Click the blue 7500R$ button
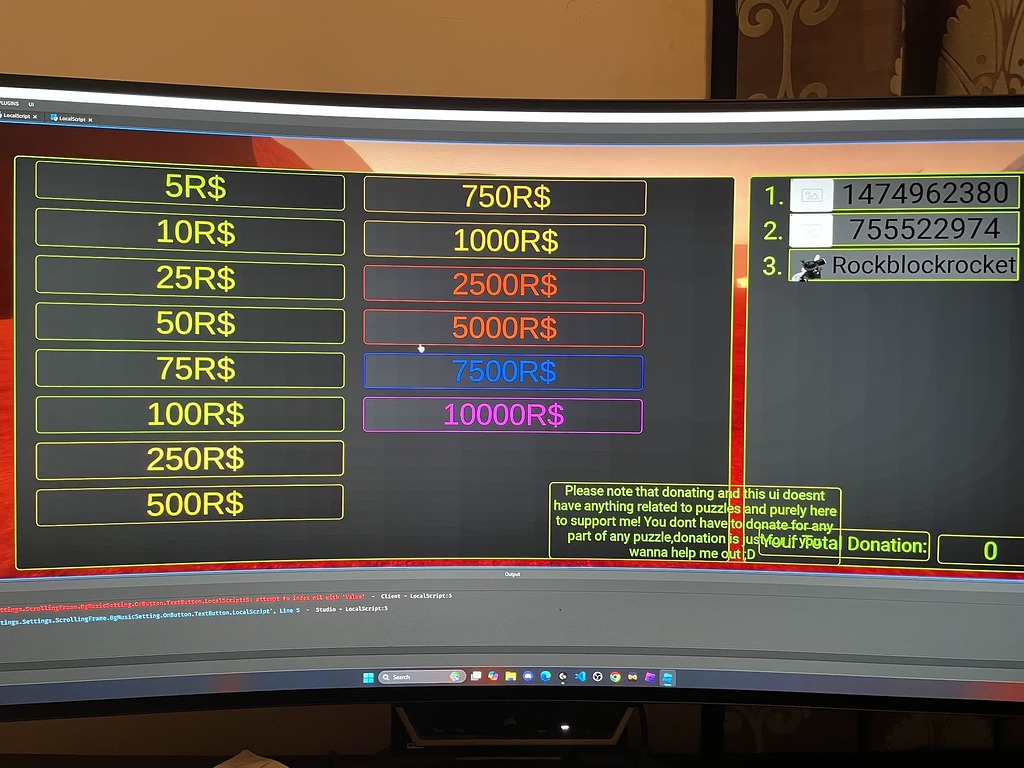Viewport: 1024px width, 768px height. pos(503,372)
